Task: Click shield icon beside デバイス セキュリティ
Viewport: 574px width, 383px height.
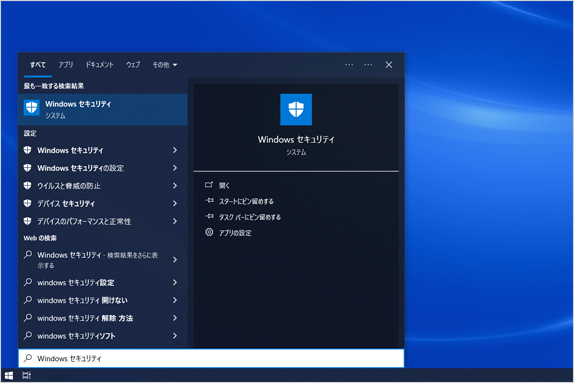Action: point(27,203)
